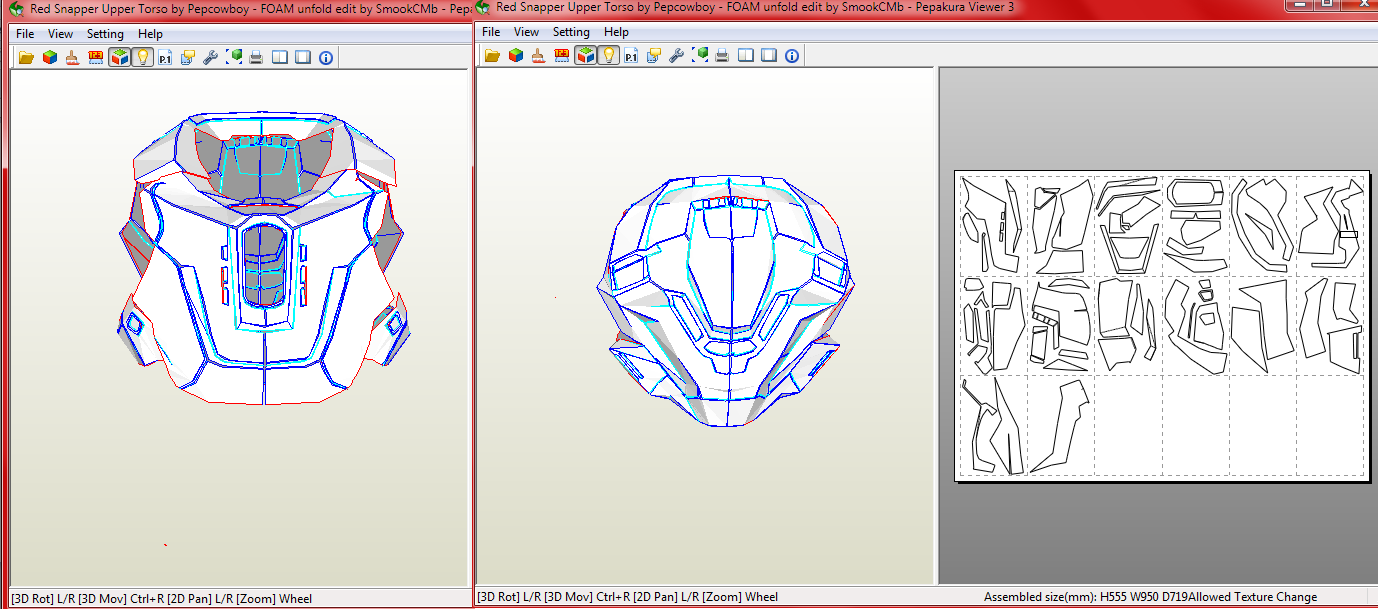Open the File menu in Pepakura Viewer 3 window
1378x612 pixels.
491,32
